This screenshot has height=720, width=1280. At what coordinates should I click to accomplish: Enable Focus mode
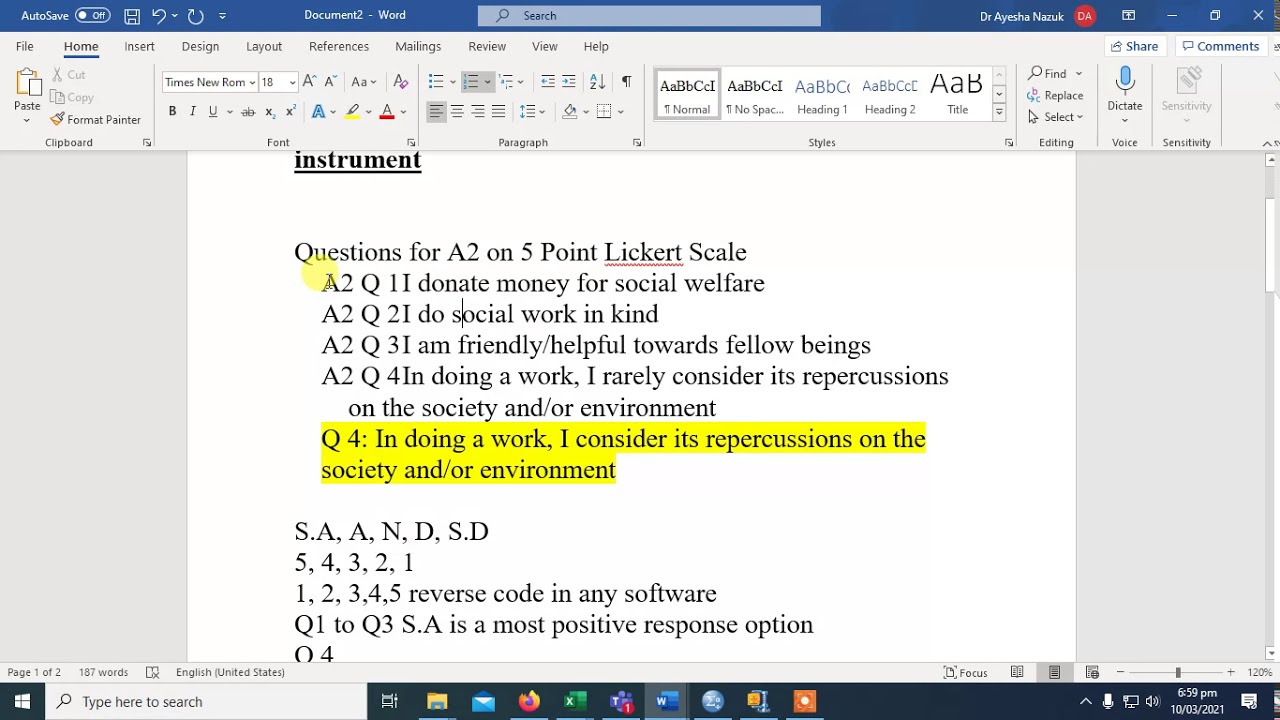(966, 672)
